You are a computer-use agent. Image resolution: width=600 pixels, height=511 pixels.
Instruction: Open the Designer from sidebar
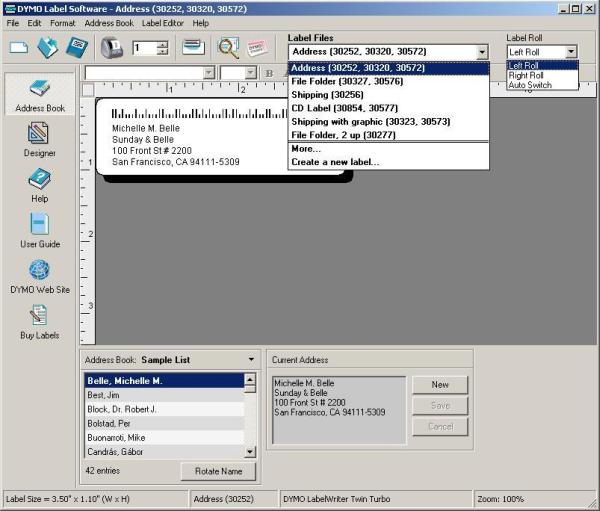coord(39,139)
